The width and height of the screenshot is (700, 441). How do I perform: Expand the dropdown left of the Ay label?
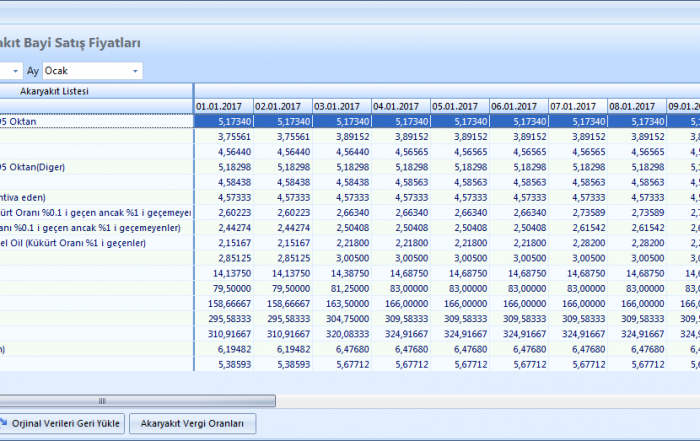[x=15, y=71]
